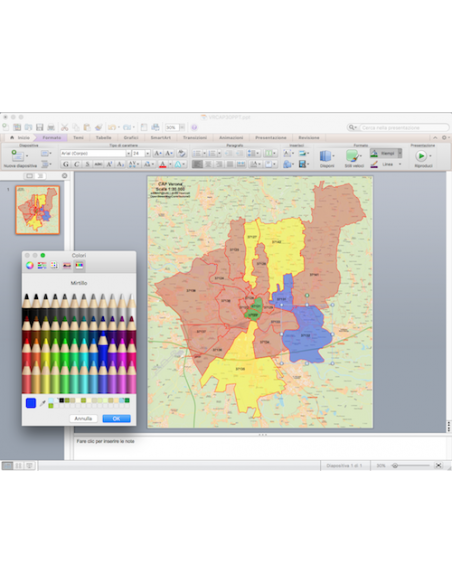The width and height of the screenshot is (452, 584).
Task: Toggle left text alignment
Action: (197, 164)
